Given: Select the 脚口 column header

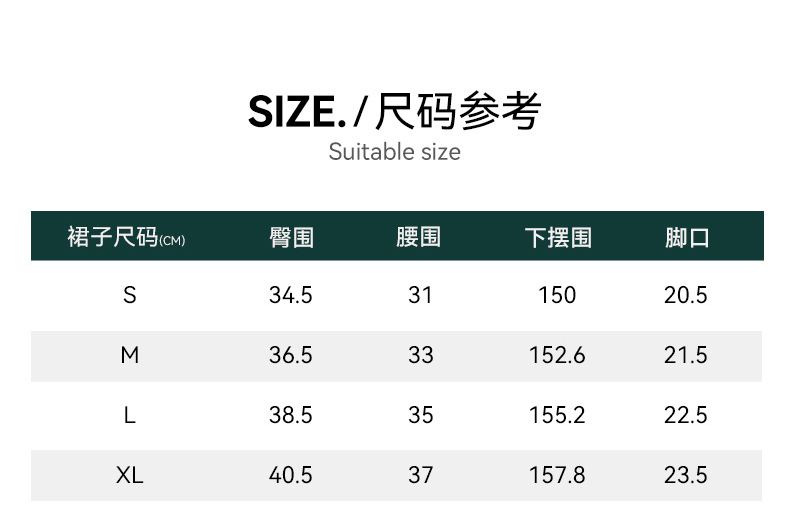Looking at the screenshot, I should 686,238.
